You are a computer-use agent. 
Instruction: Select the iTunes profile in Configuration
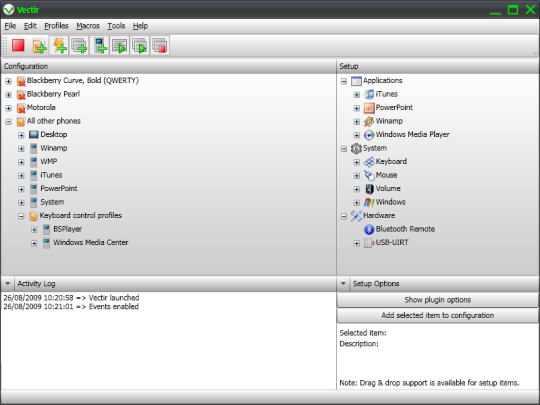[x=51, y=175]
